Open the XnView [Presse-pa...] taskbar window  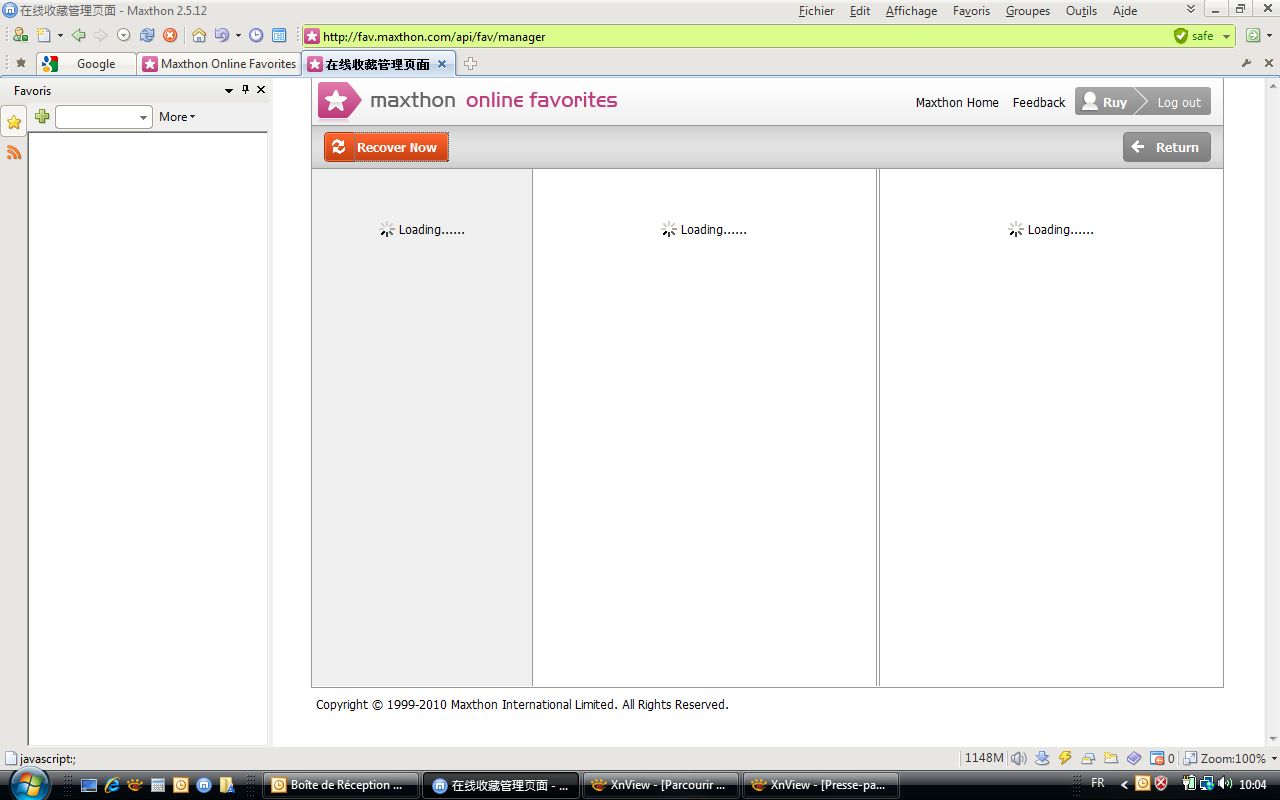pyautogui.click(x=821, y=785)
